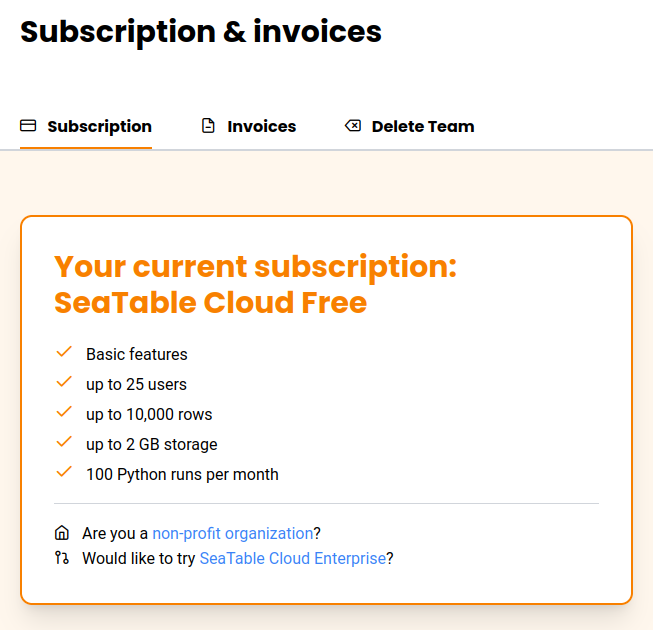The image size is (653, 630).
Task: Click the house icon by the non-profit question
Action: click(x=62, y=533)
